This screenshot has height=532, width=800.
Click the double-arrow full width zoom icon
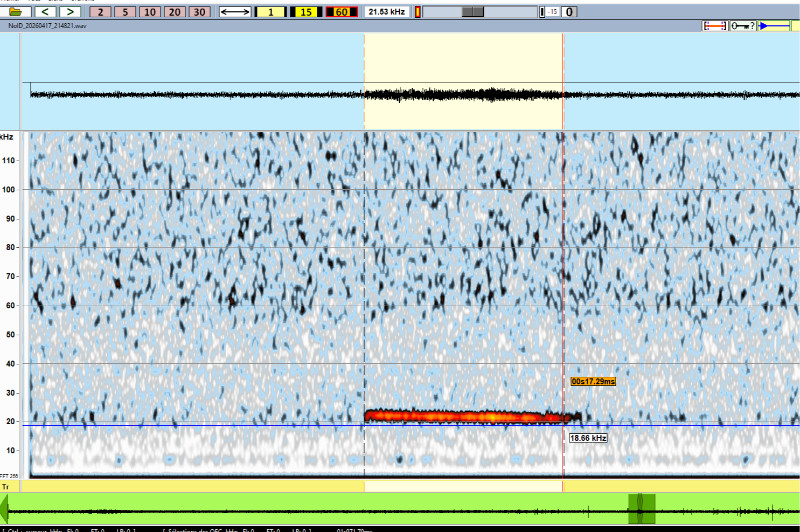(x=235, y=12)
